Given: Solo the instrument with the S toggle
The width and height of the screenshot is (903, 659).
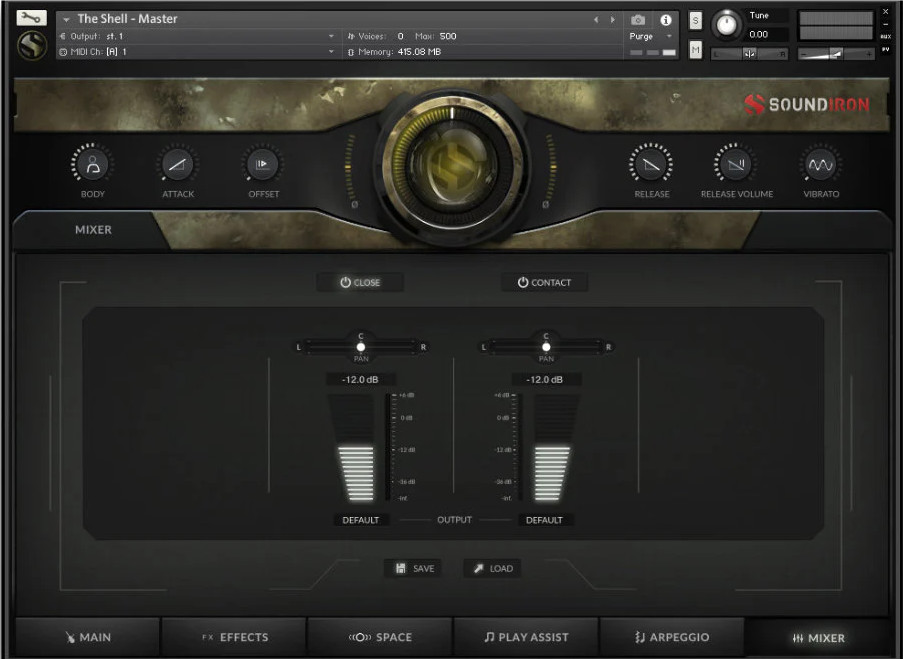Looking at the screenshot, I should click(x=695, y=19).
